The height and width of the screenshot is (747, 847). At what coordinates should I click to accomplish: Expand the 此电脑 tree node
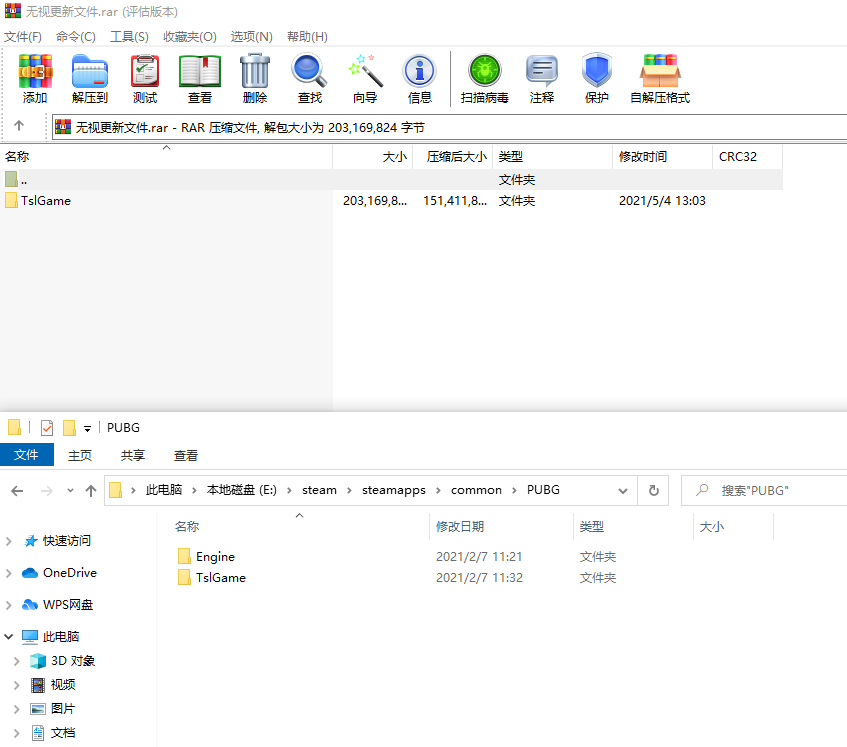tap(10, 637)
